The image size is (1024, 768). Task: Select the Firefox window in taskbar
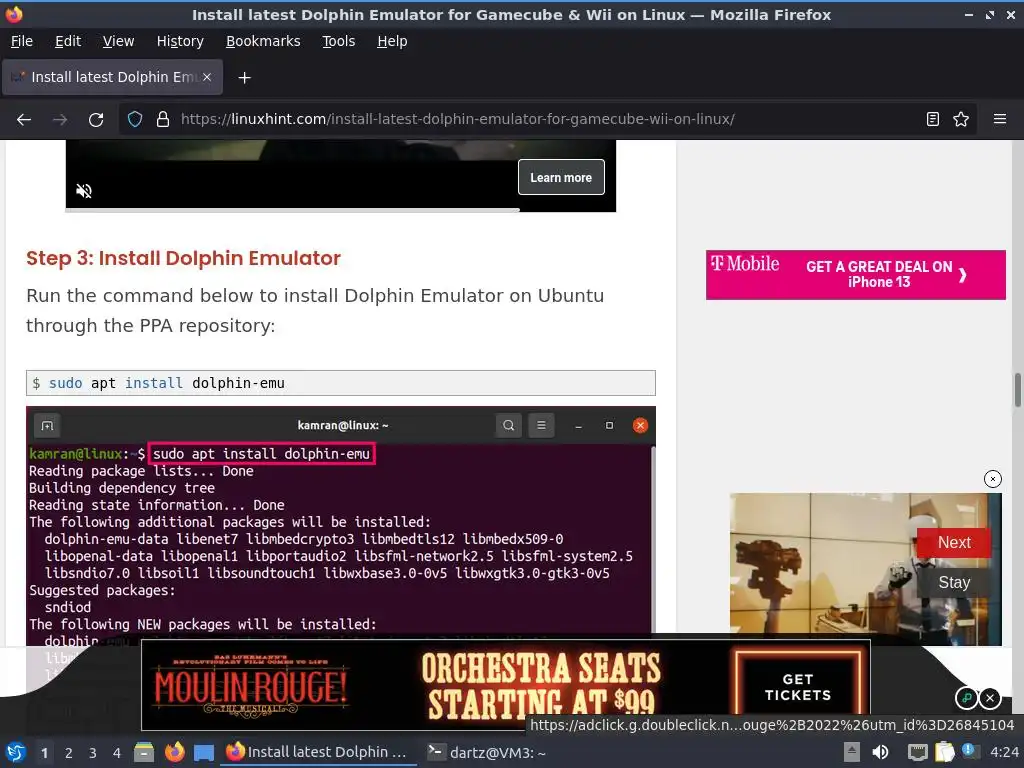[317, 753]
